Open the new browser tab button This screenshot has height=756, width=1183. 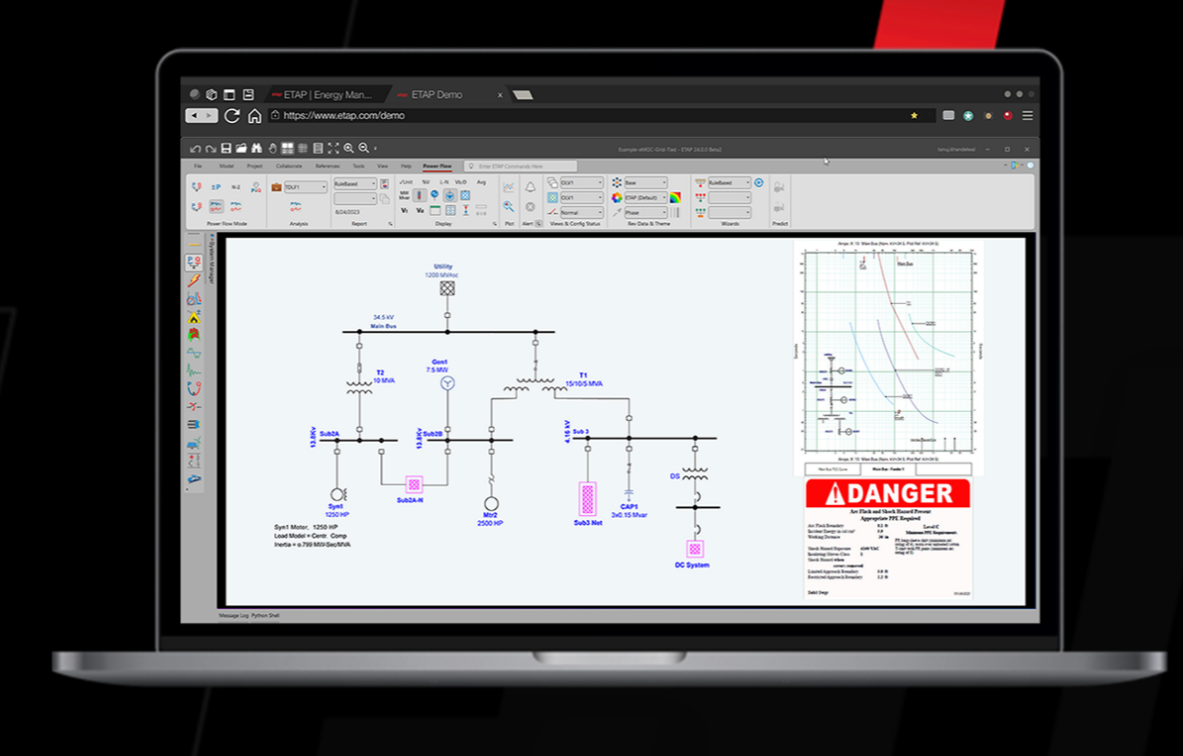point(523,95)
